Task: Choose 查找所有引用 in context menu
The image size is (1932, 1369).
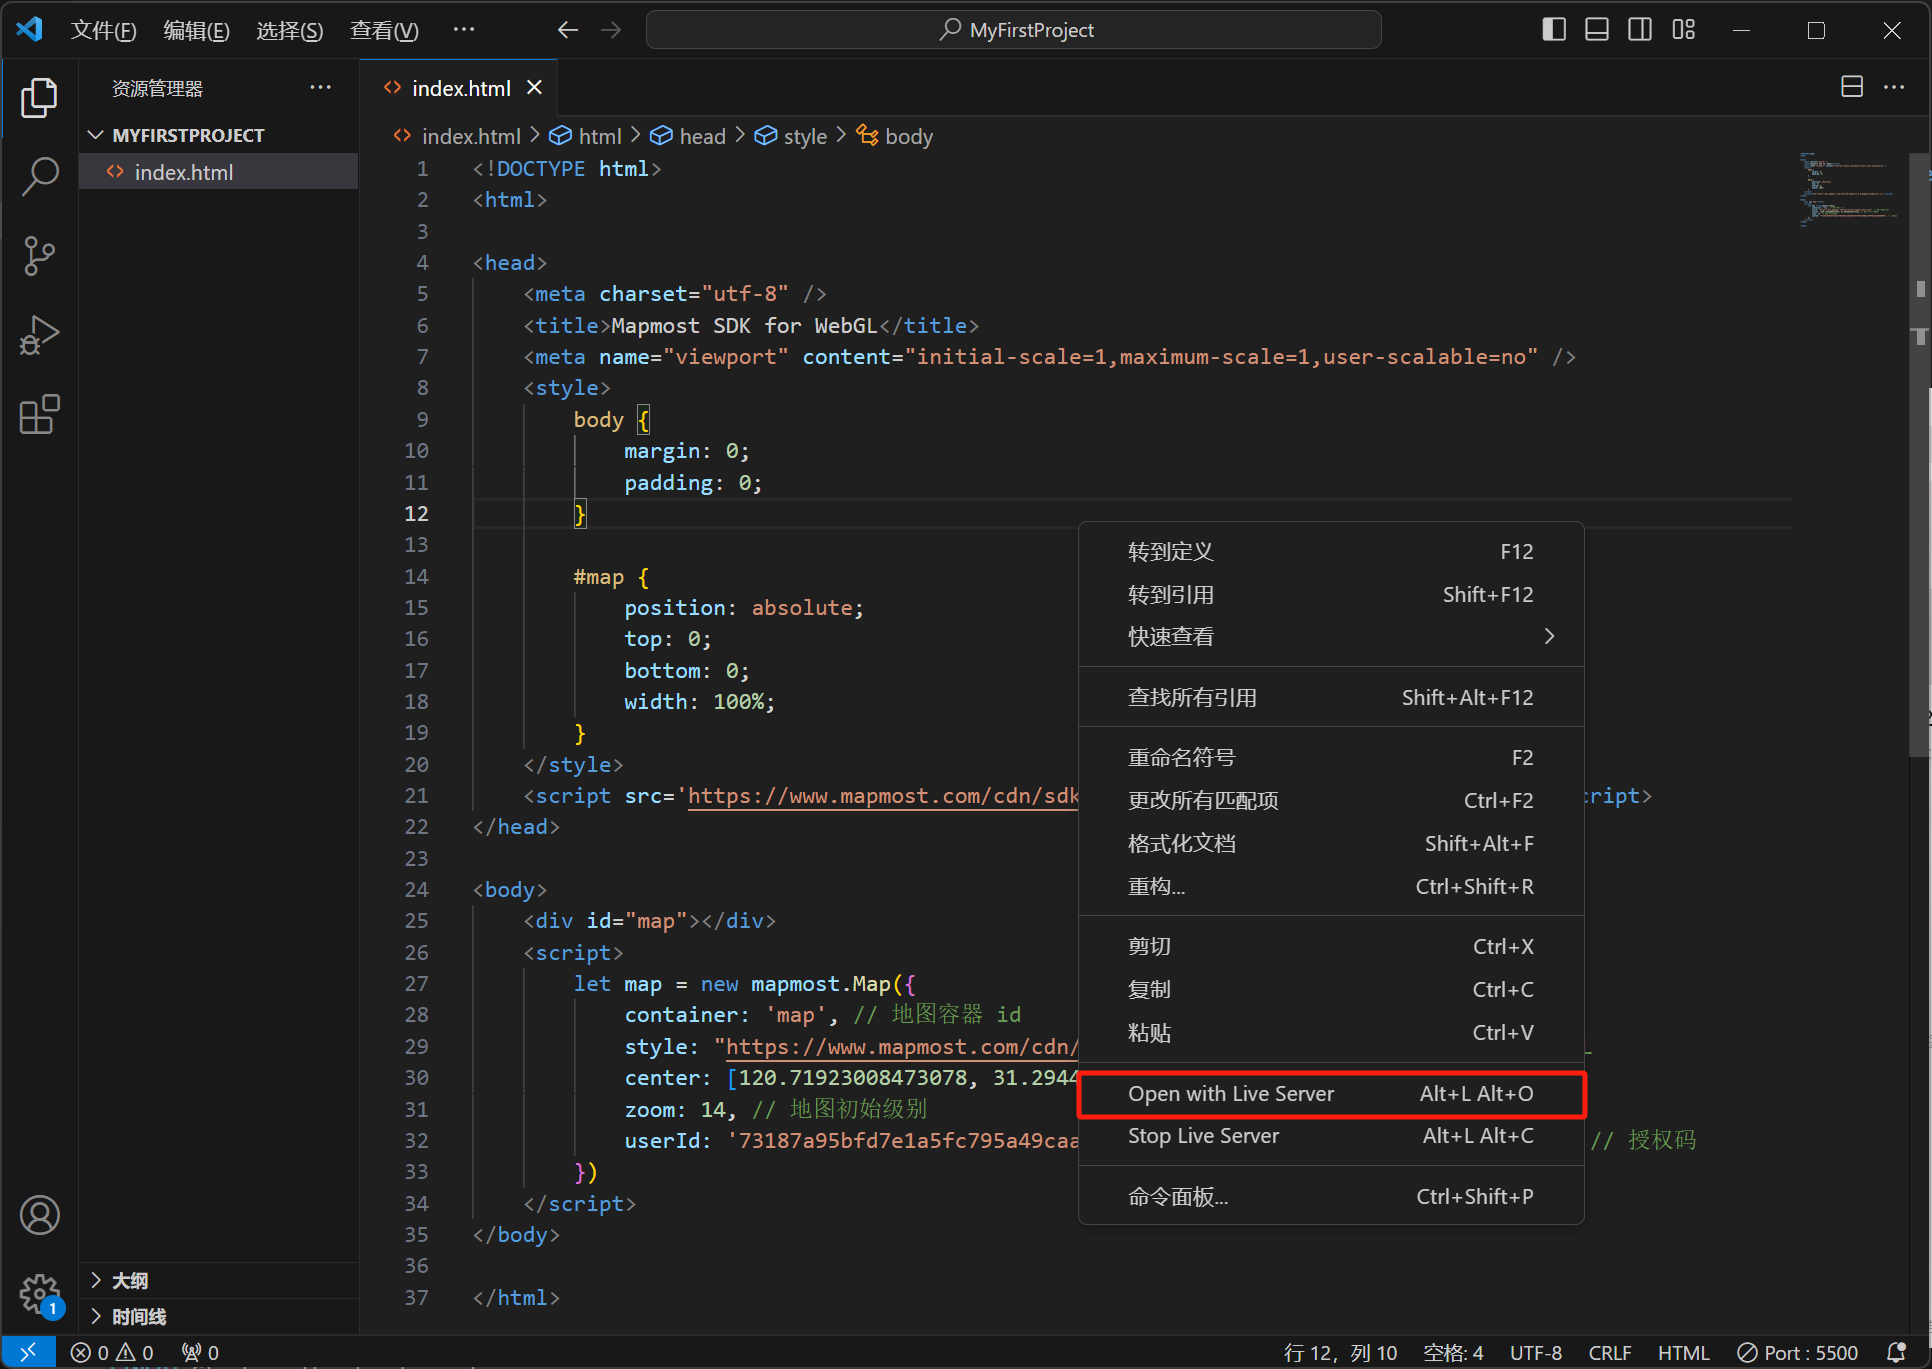Action: pos(1331,698)
